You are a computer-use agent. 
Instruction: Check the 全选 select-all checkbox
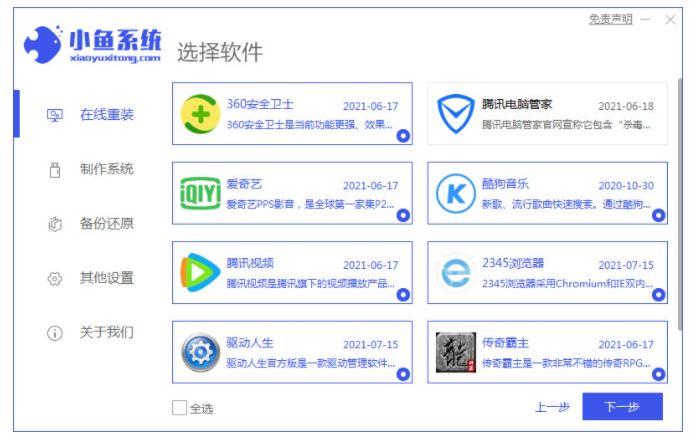179,408
